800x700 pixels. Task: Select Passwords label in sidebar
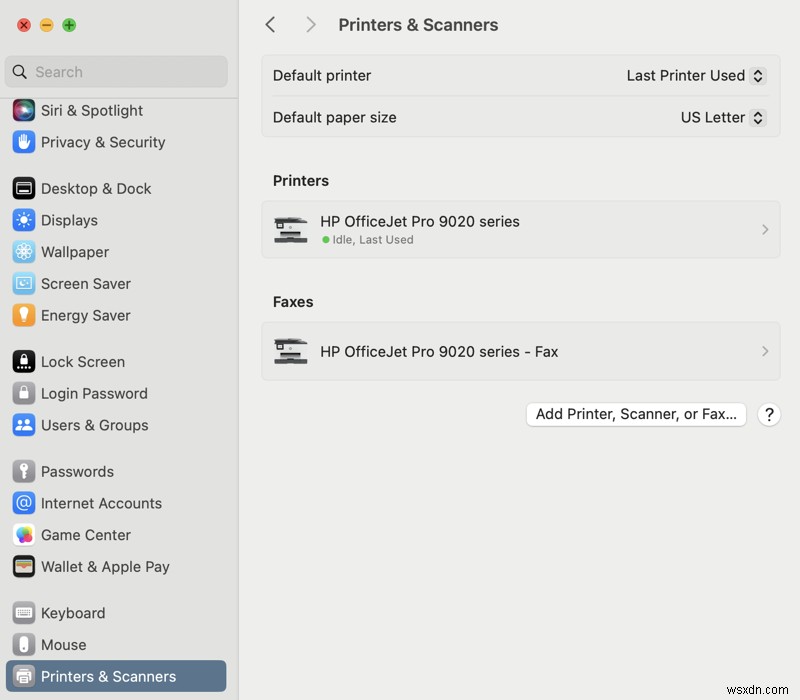click(78, 471)
